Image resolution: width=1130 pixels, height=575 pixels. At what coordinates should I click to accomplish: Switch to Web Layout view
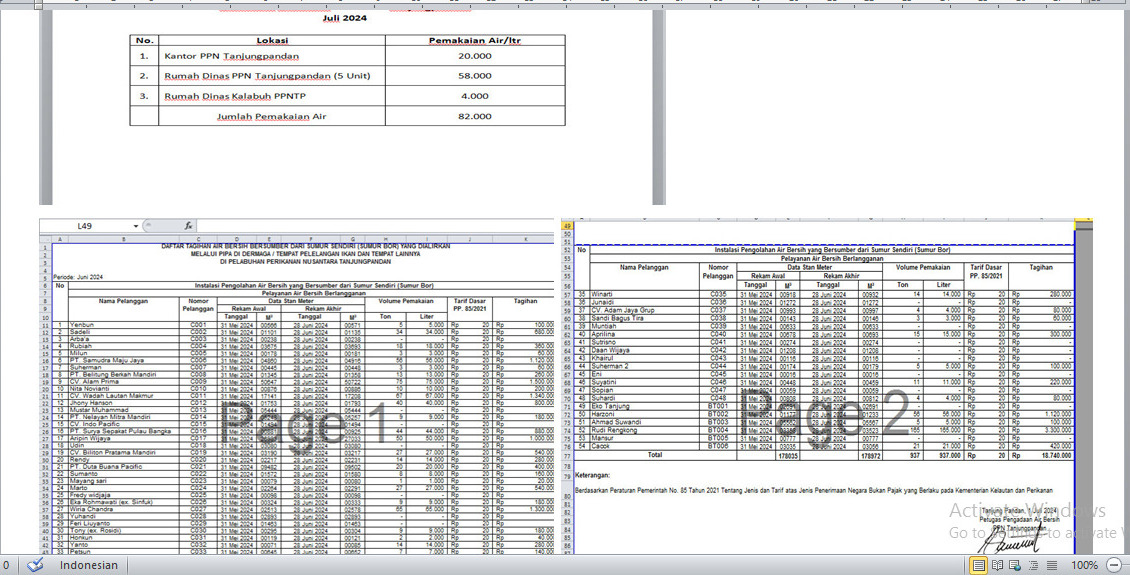1016,565
